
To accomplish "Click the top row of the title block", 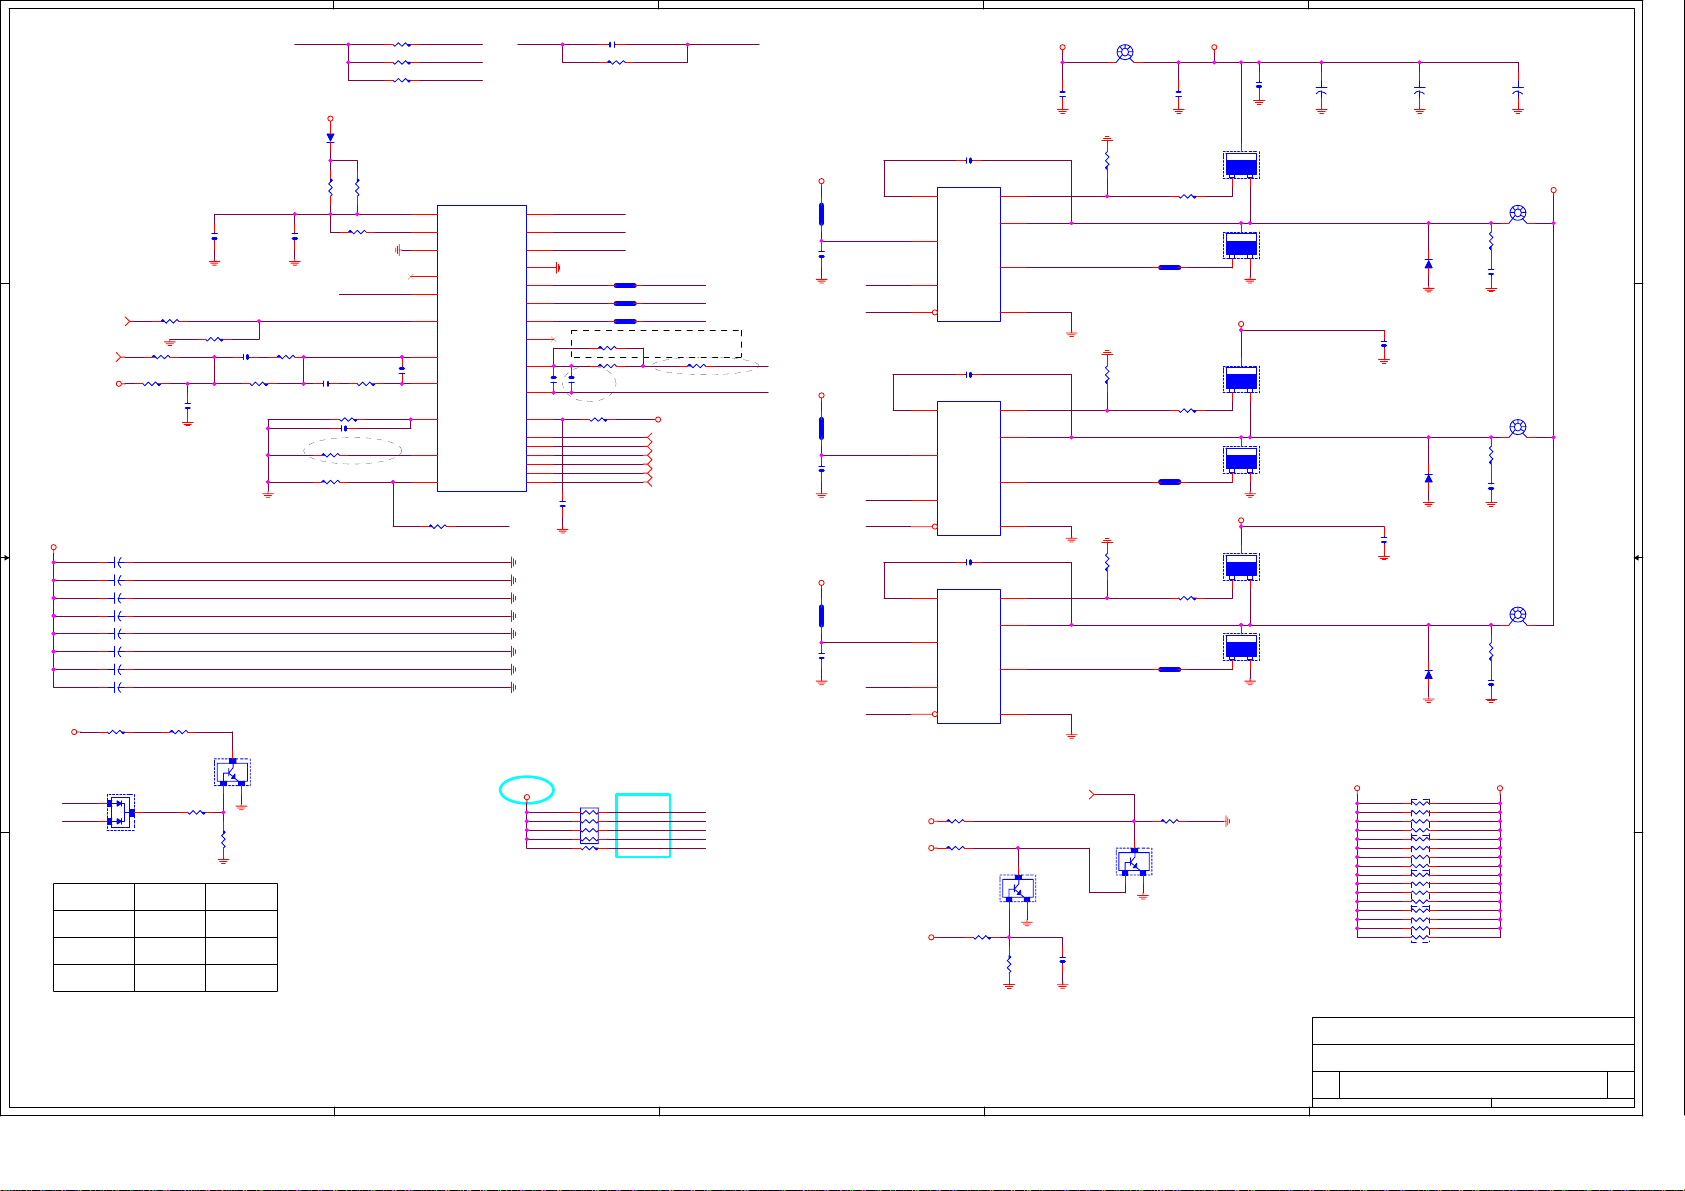I will coord(1473,1031).
